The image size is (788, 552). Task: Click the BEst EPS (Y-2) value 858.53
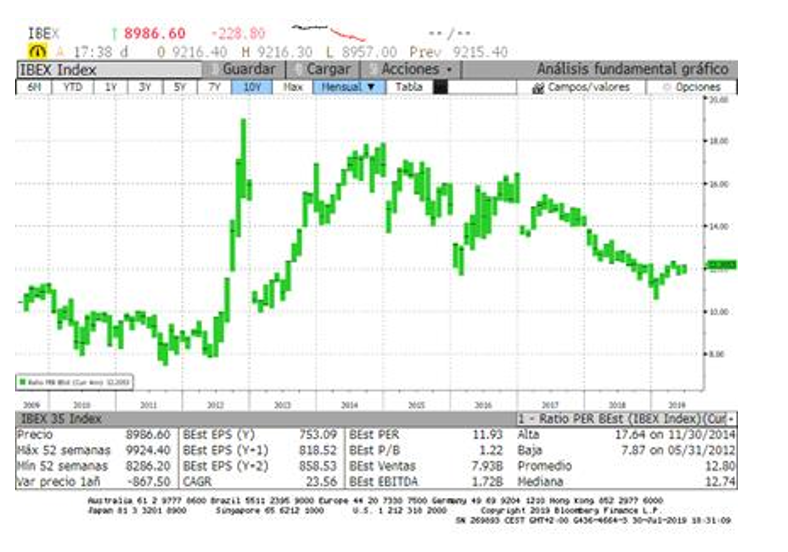point(318,466)
